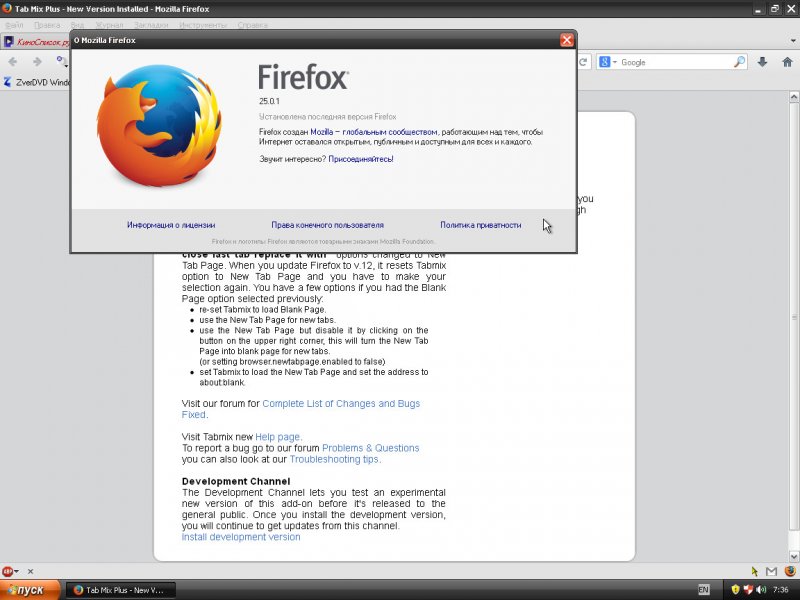The height and width of the screenshot is (600, 800).
Task: Click the 7:36 system clock
Action: point(781,590)
